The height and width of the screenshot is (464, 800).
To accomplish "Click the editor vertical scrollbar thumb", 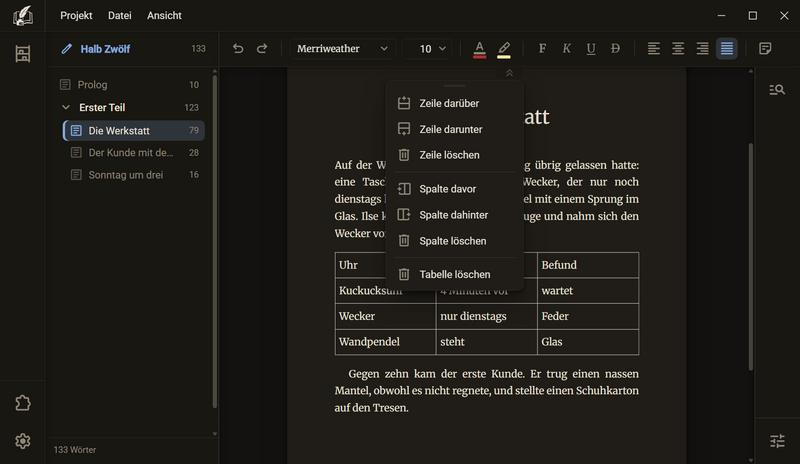I will click(x=751, y=257).
